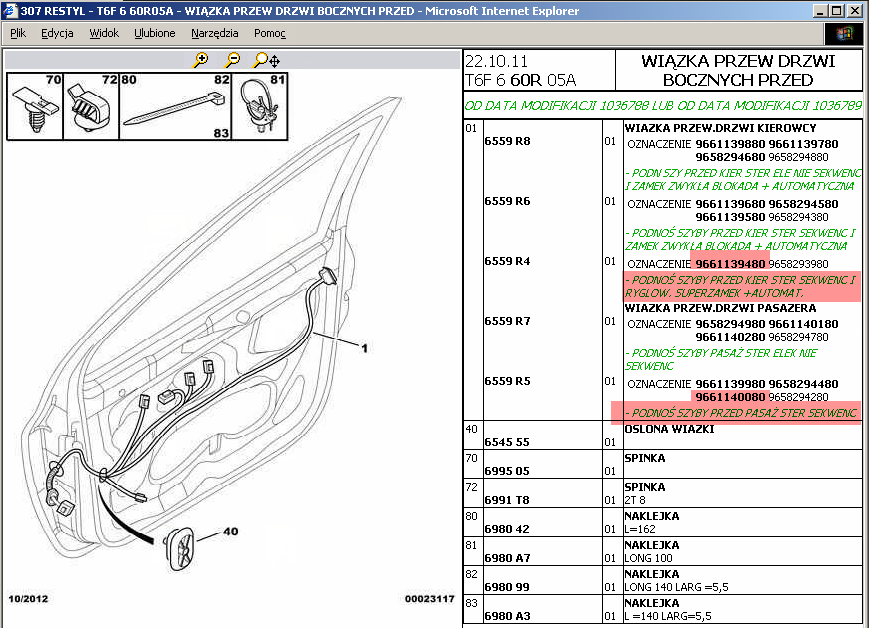The height and width of the screenshot is (628, 869).
Task: Click part number 6559 R7
Action: coord(507,321)
